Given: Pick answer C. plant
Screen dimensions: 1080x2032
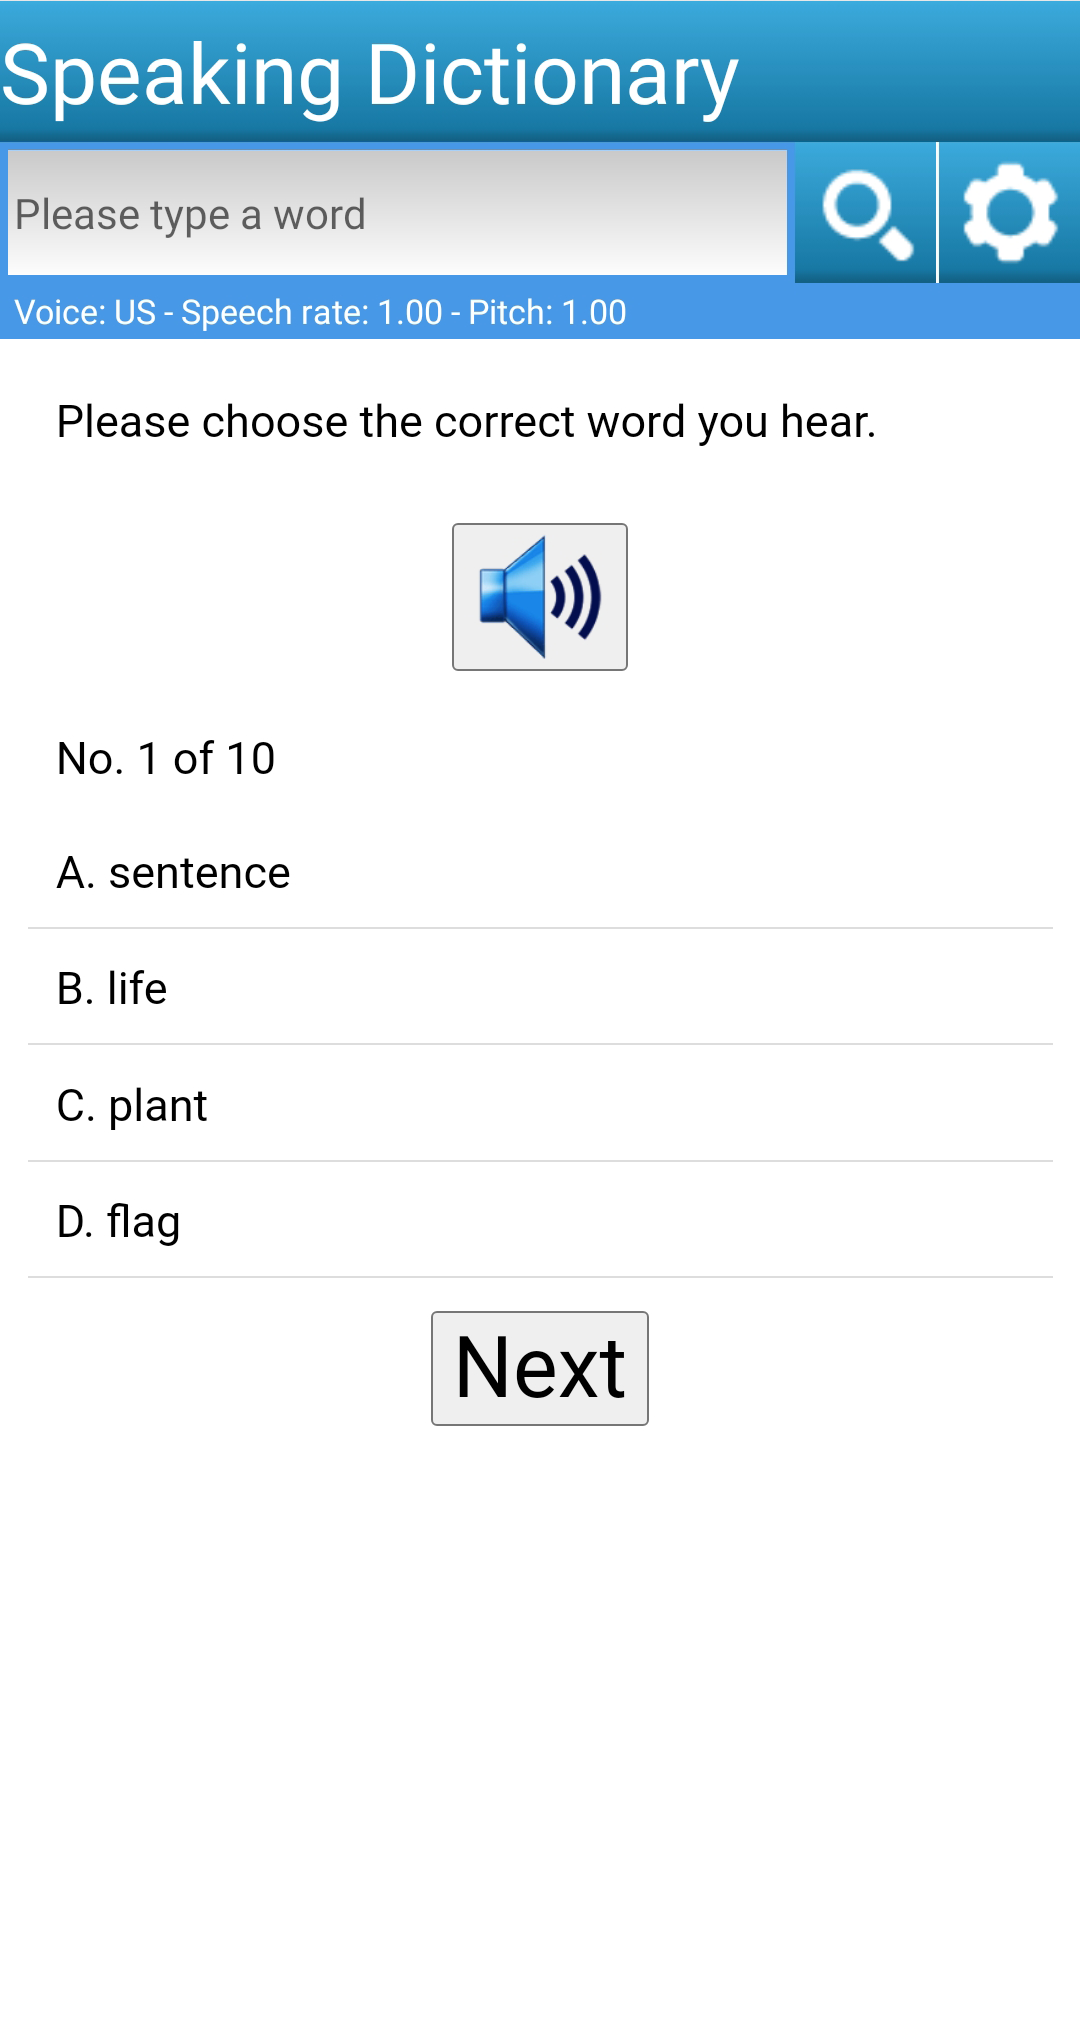Looking at the screenshot, I should pos(132,1106).
